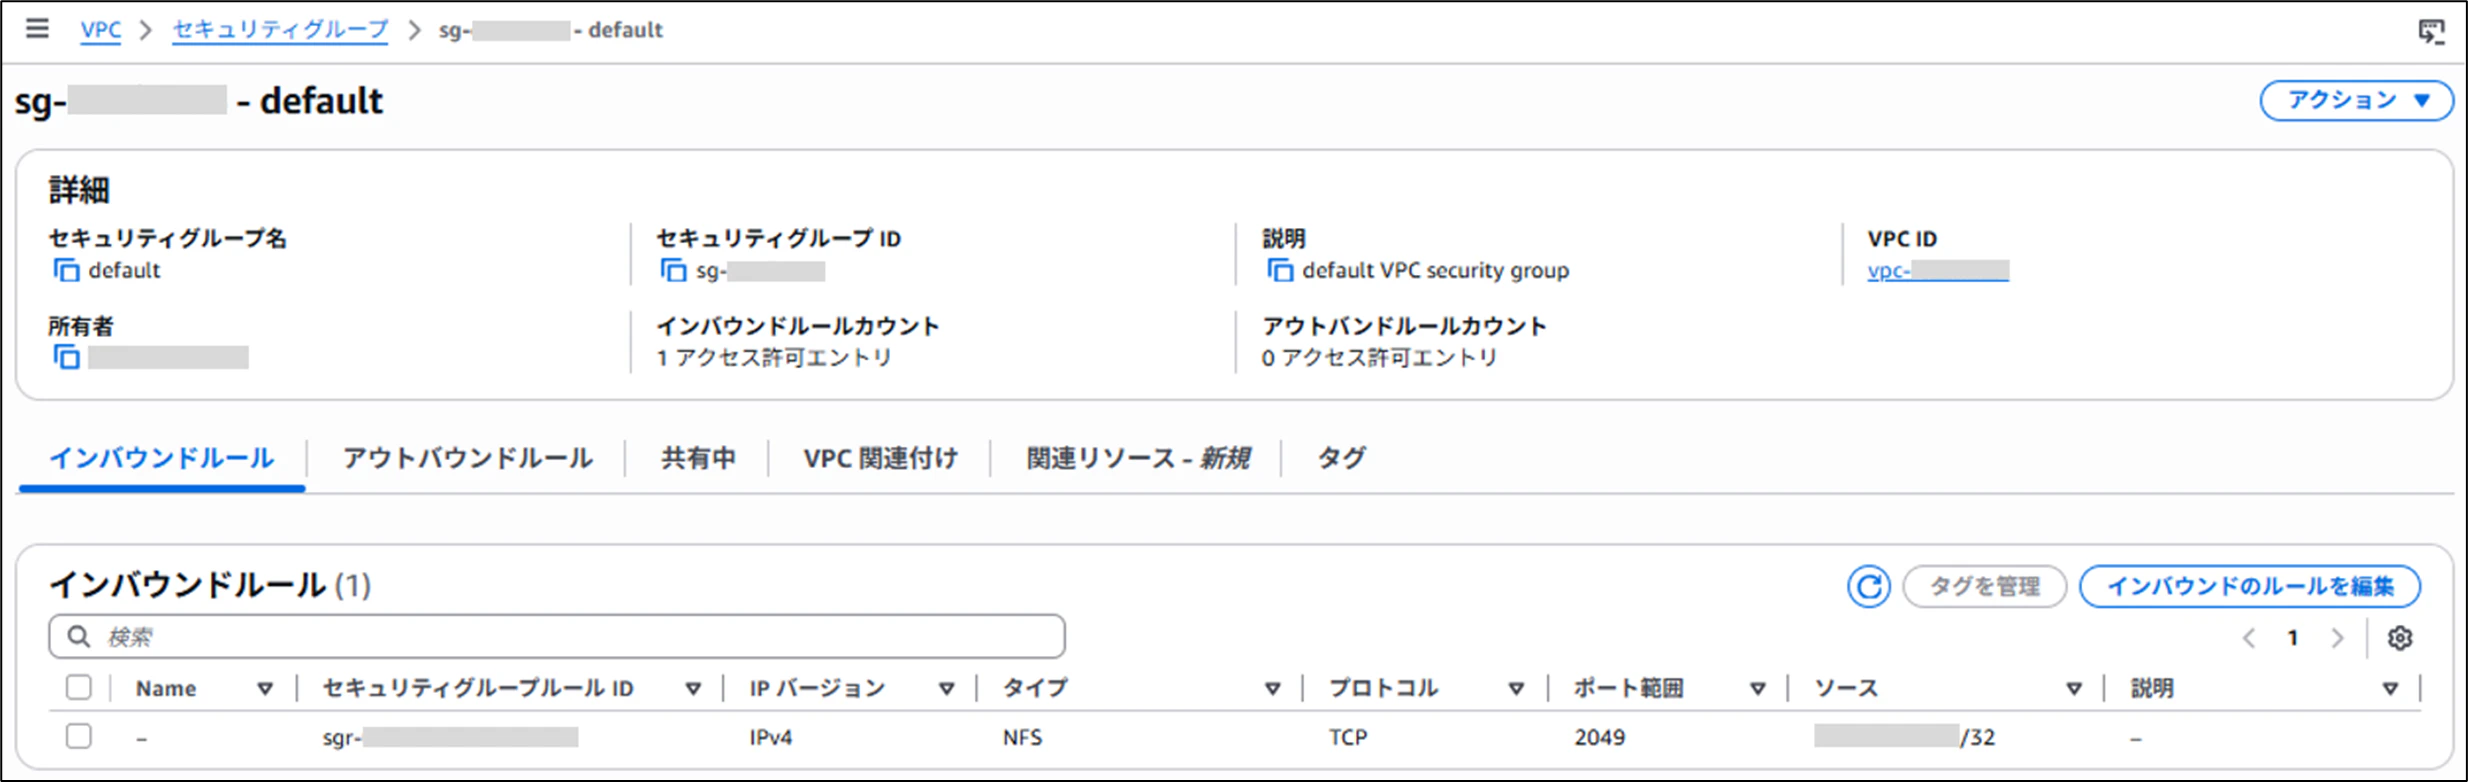2468x782 pixels.
Task: Open CloudShell icon at top right
Action: [2431, 31]
